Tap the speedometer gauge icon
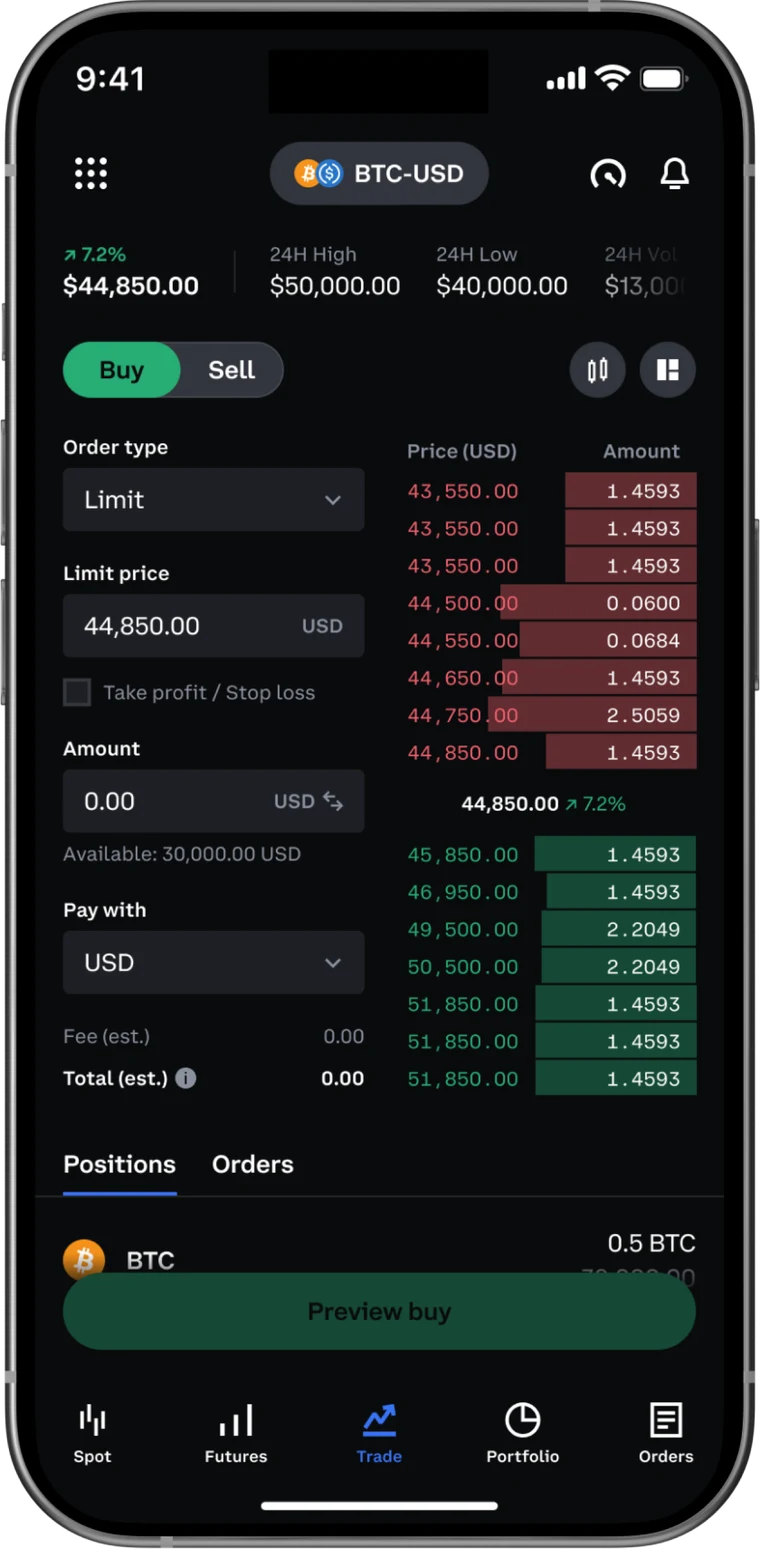Image resolution: width=760 pixels, height=1549 pixels. pos(607,174)
